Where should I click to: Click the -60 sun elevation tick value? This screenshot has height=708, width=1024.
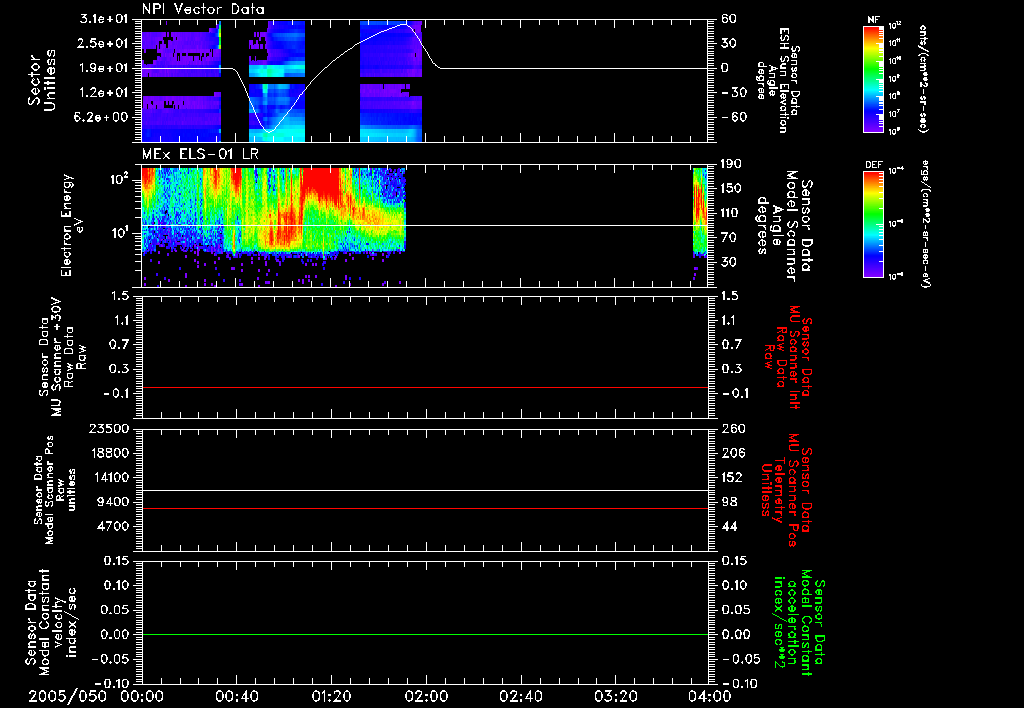coord(732,117)
